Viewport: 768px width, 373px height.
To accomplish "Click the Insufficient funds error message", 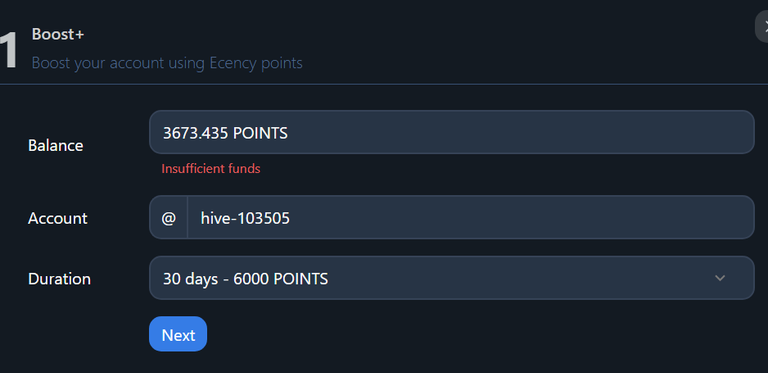I will click(211, 168).
